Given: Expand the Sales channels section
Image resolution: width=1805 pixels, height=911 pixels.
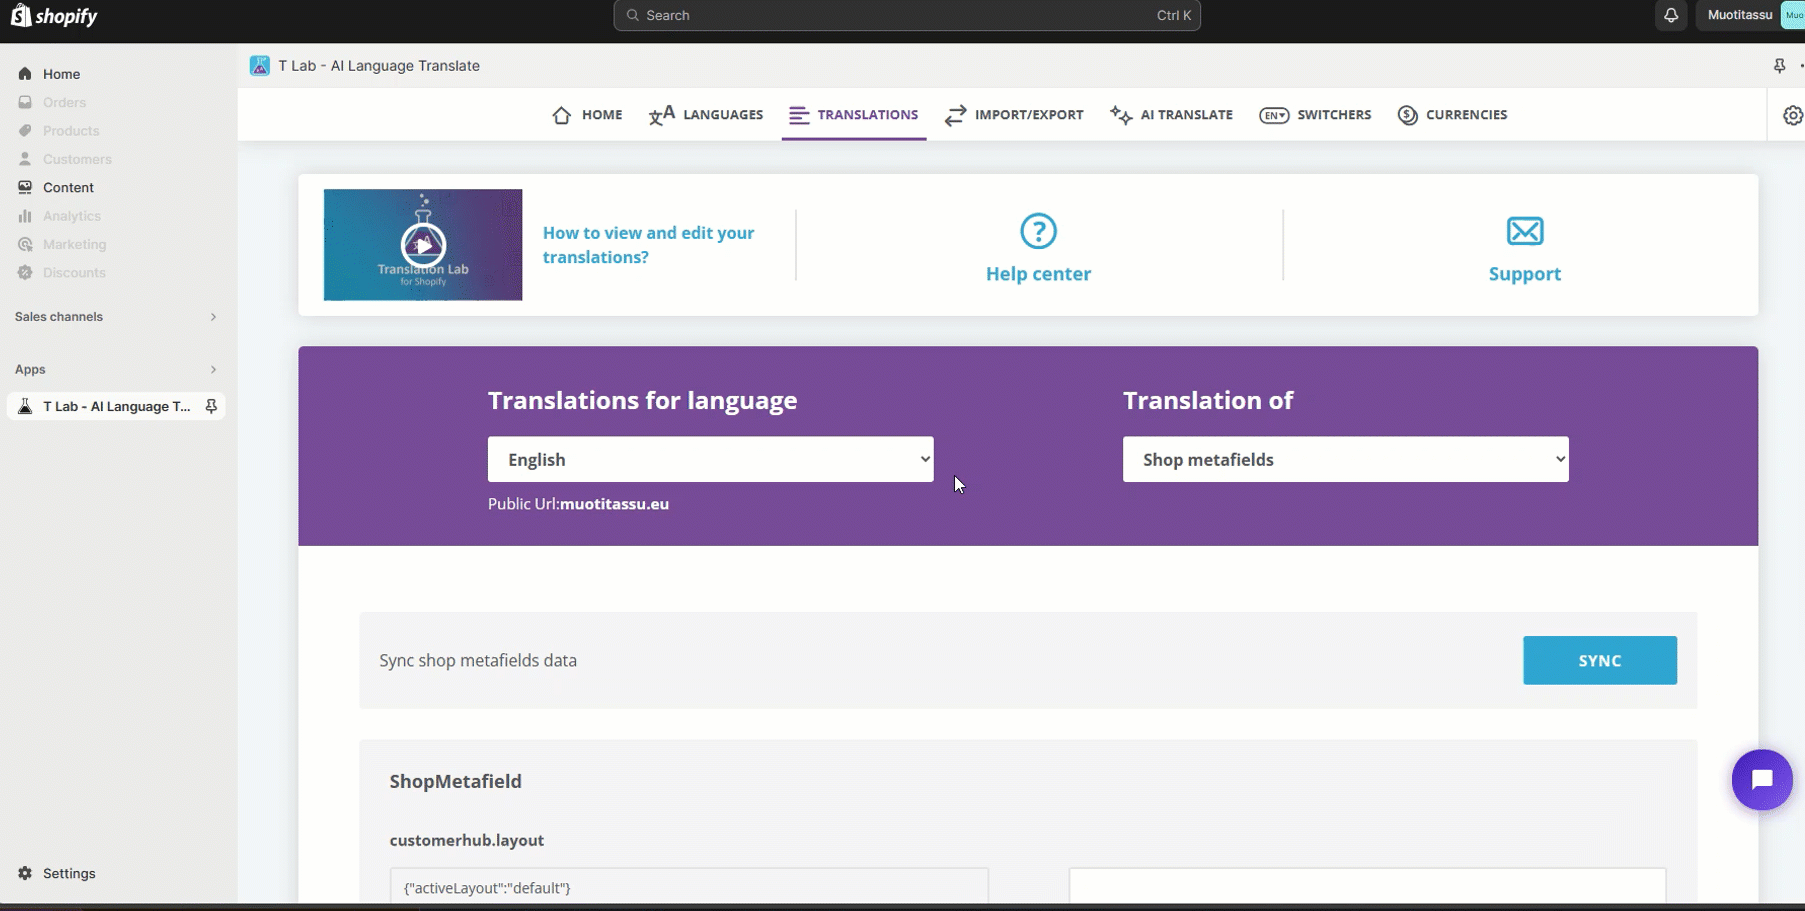Looking at the screenshot, I should click(213, 317).
